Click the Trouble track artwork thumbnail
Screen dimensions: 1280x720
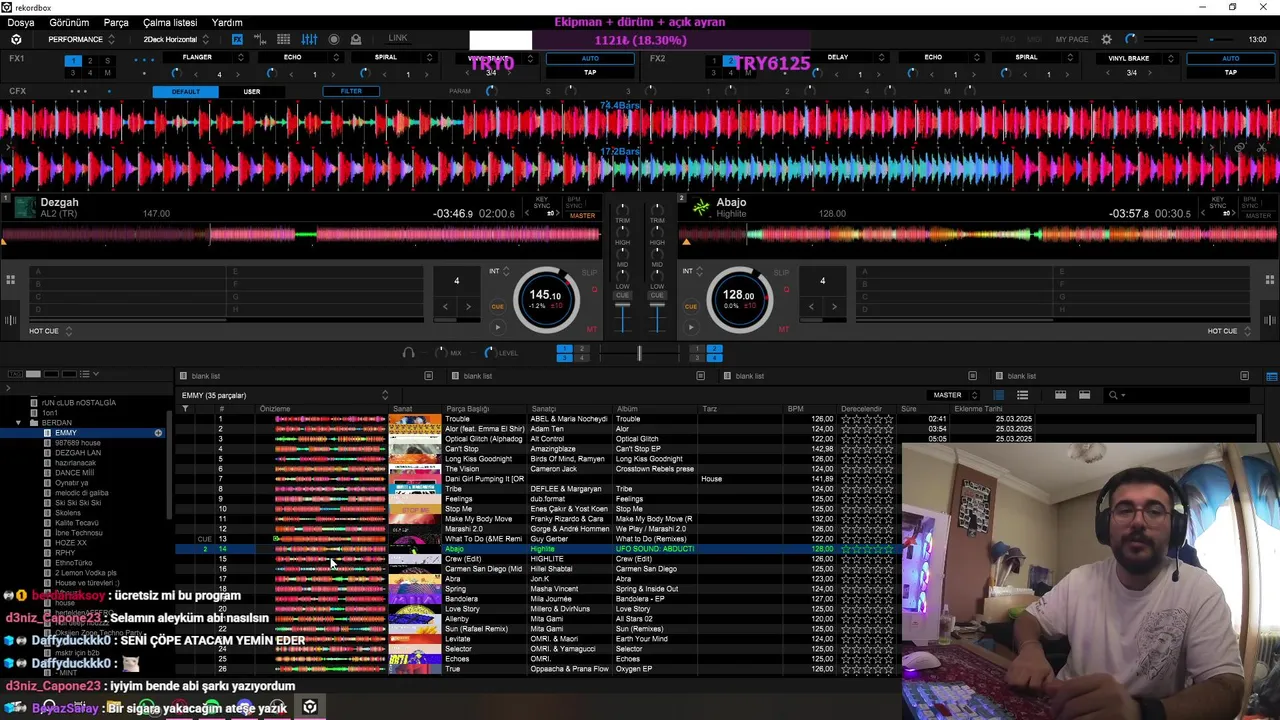(x=414, y=419)
